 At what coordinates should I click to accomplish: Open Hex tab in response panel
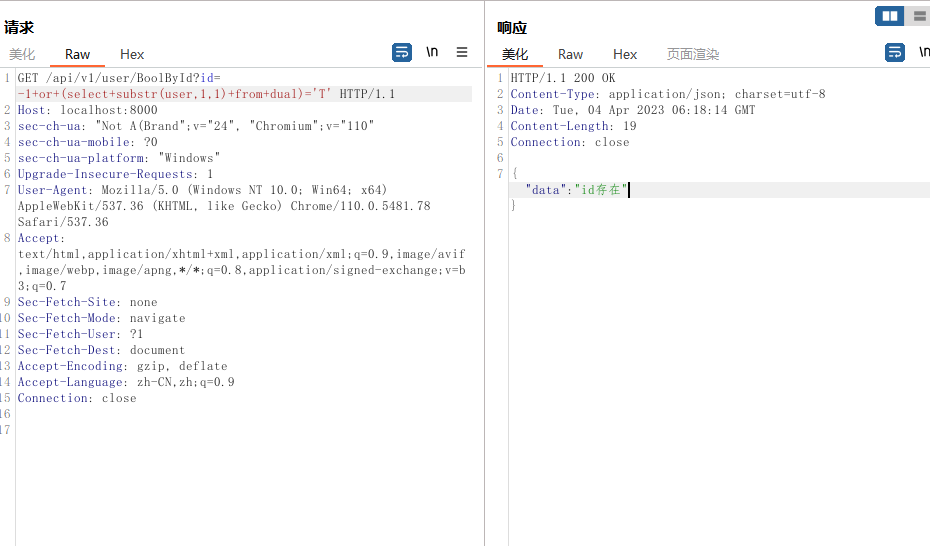[625, 54]
